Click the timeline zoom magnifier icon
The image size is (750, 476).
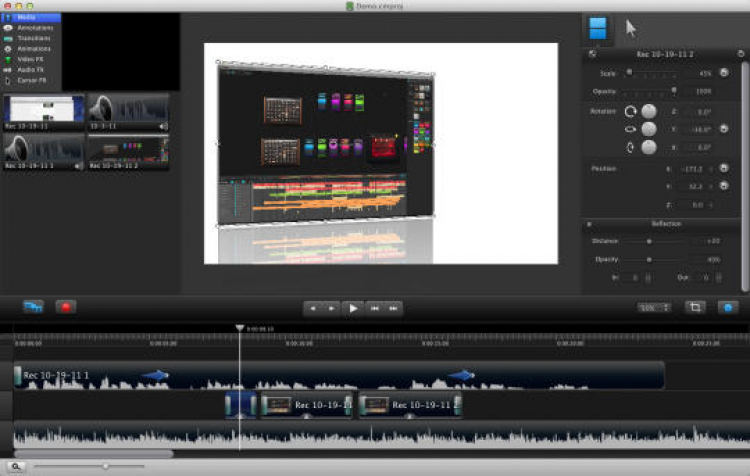(17, 466)
